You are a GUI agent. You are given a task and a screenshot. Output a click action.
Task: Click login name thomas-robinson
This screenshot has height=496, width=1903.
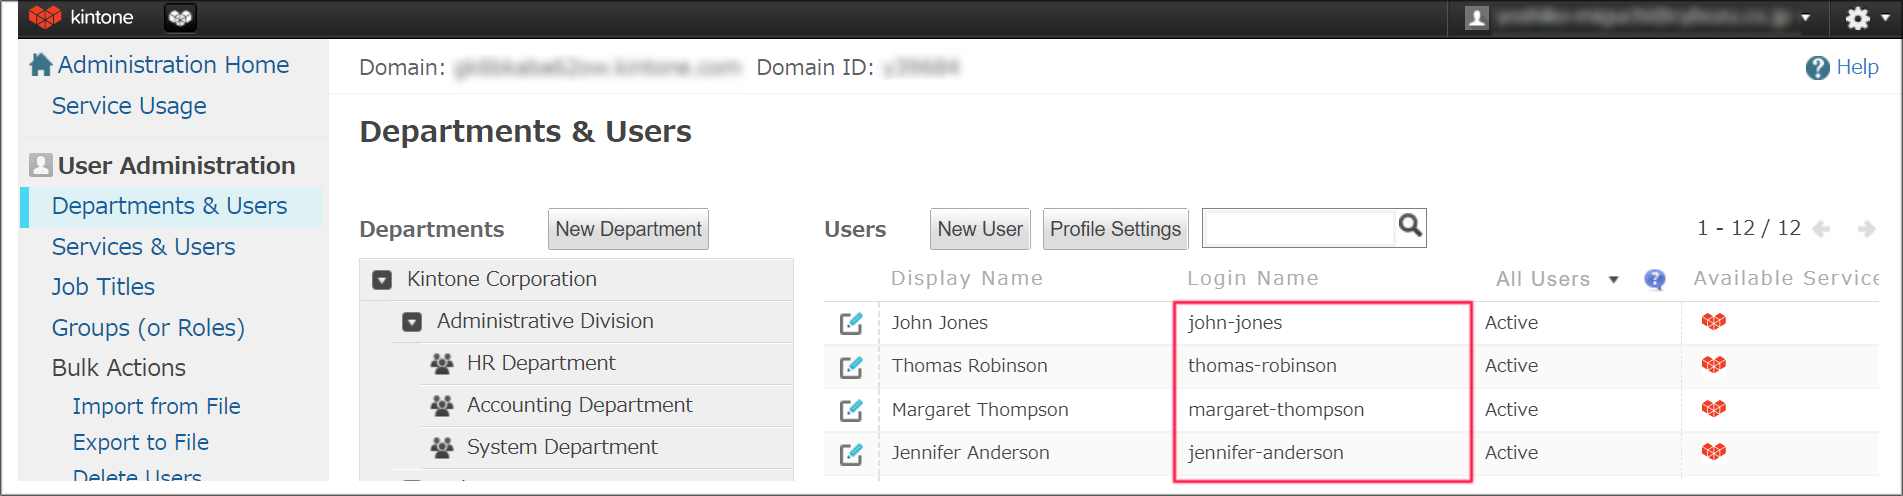(1262, 366)
